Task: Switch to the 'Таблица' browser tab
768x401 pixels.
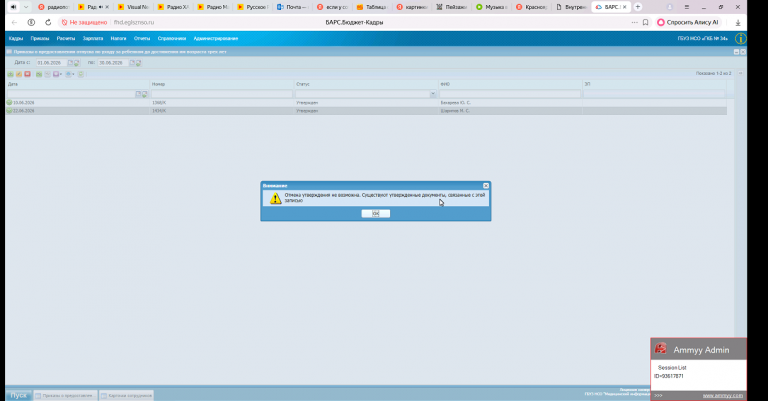Action: (x=372, y=7)
